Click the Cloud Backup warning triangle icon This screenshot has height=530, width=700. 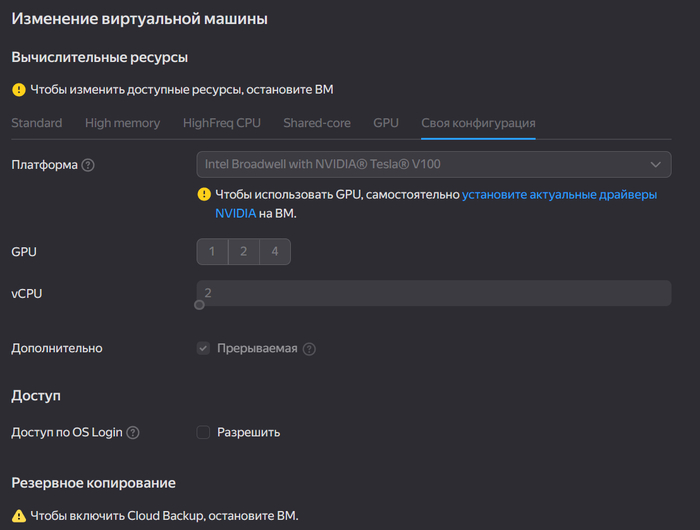coord(19,516)
